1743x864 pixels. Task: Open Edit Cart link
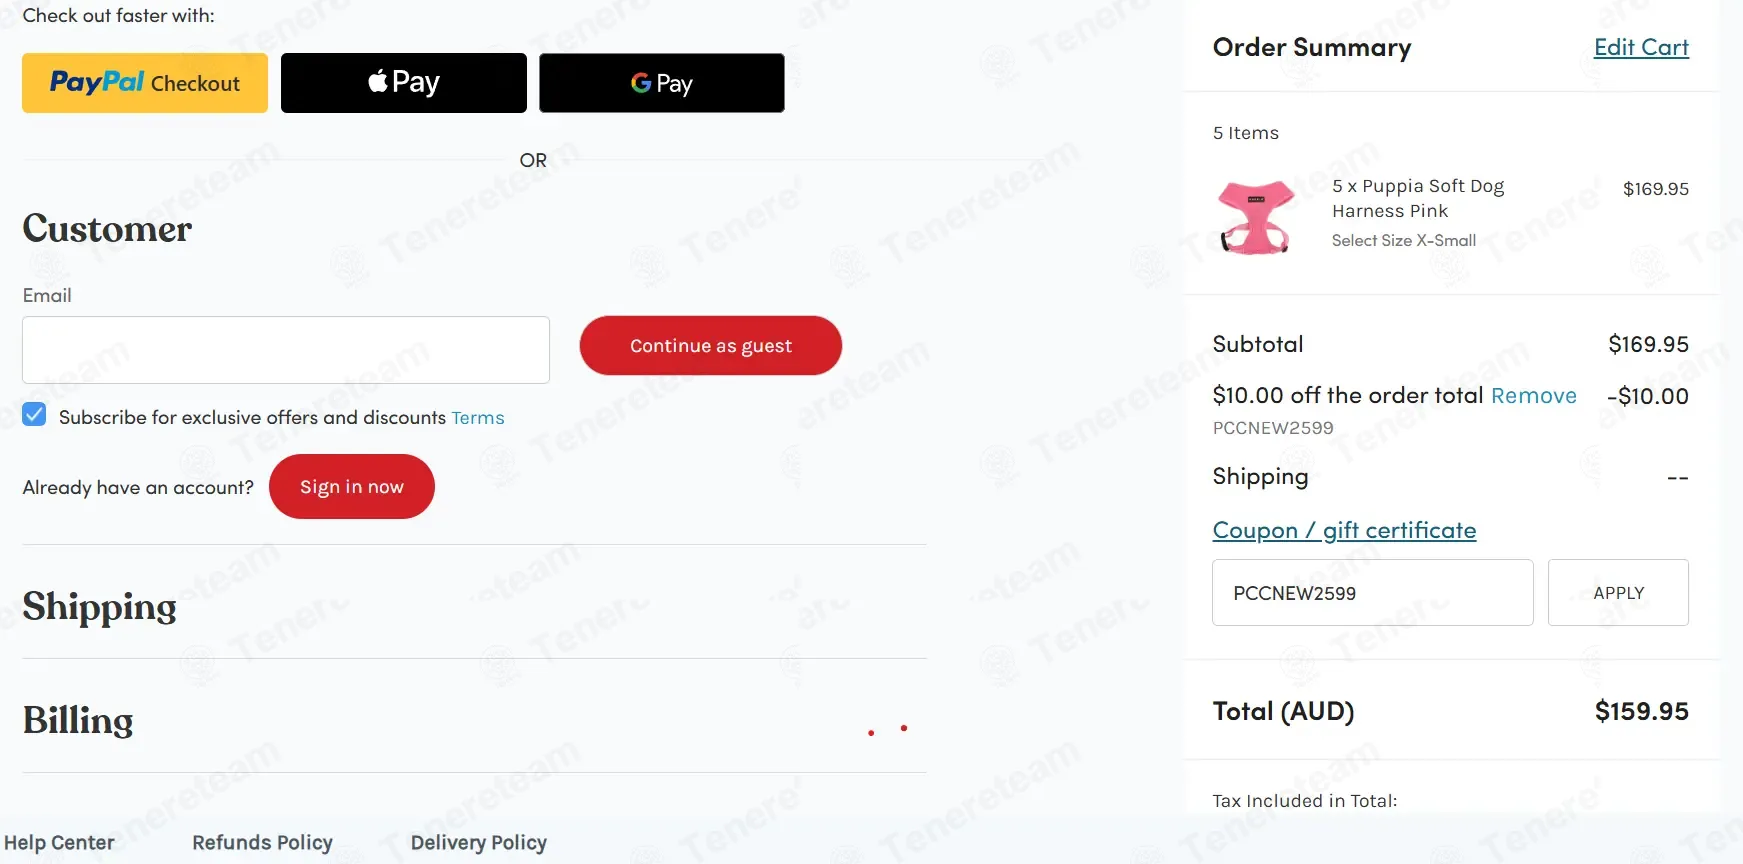(1640, 48)
